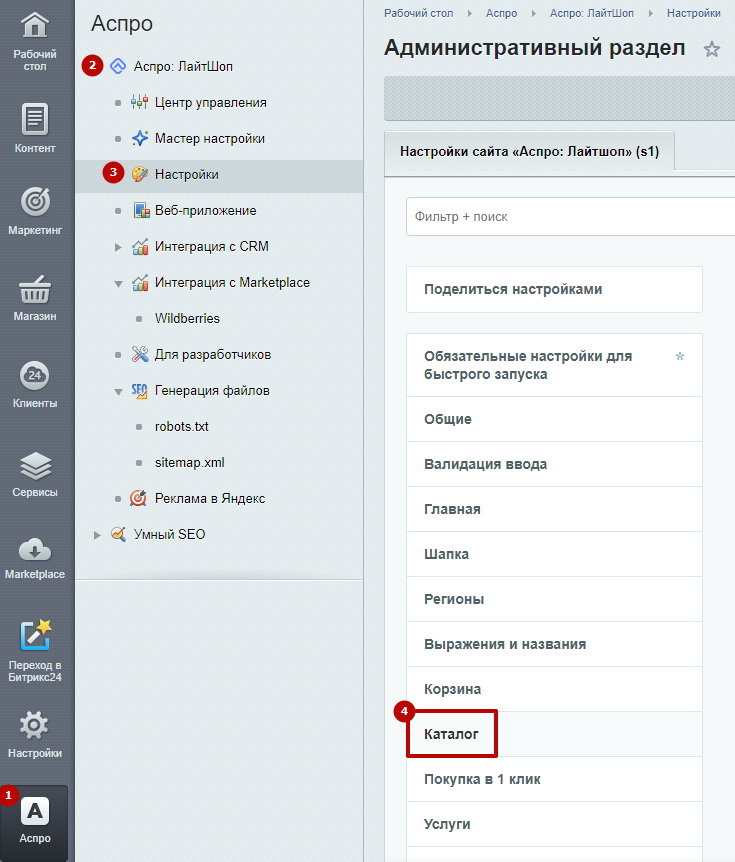
Task: Open the Корзина settings section
Action: tap(554, 689)
